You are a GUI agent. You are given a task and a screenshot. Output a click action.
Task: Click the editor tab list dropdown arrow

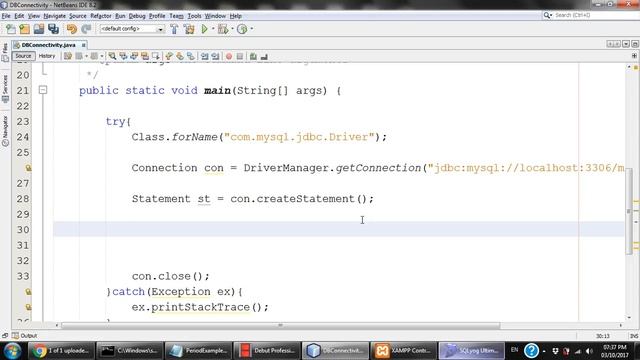(x=626, y=44)
